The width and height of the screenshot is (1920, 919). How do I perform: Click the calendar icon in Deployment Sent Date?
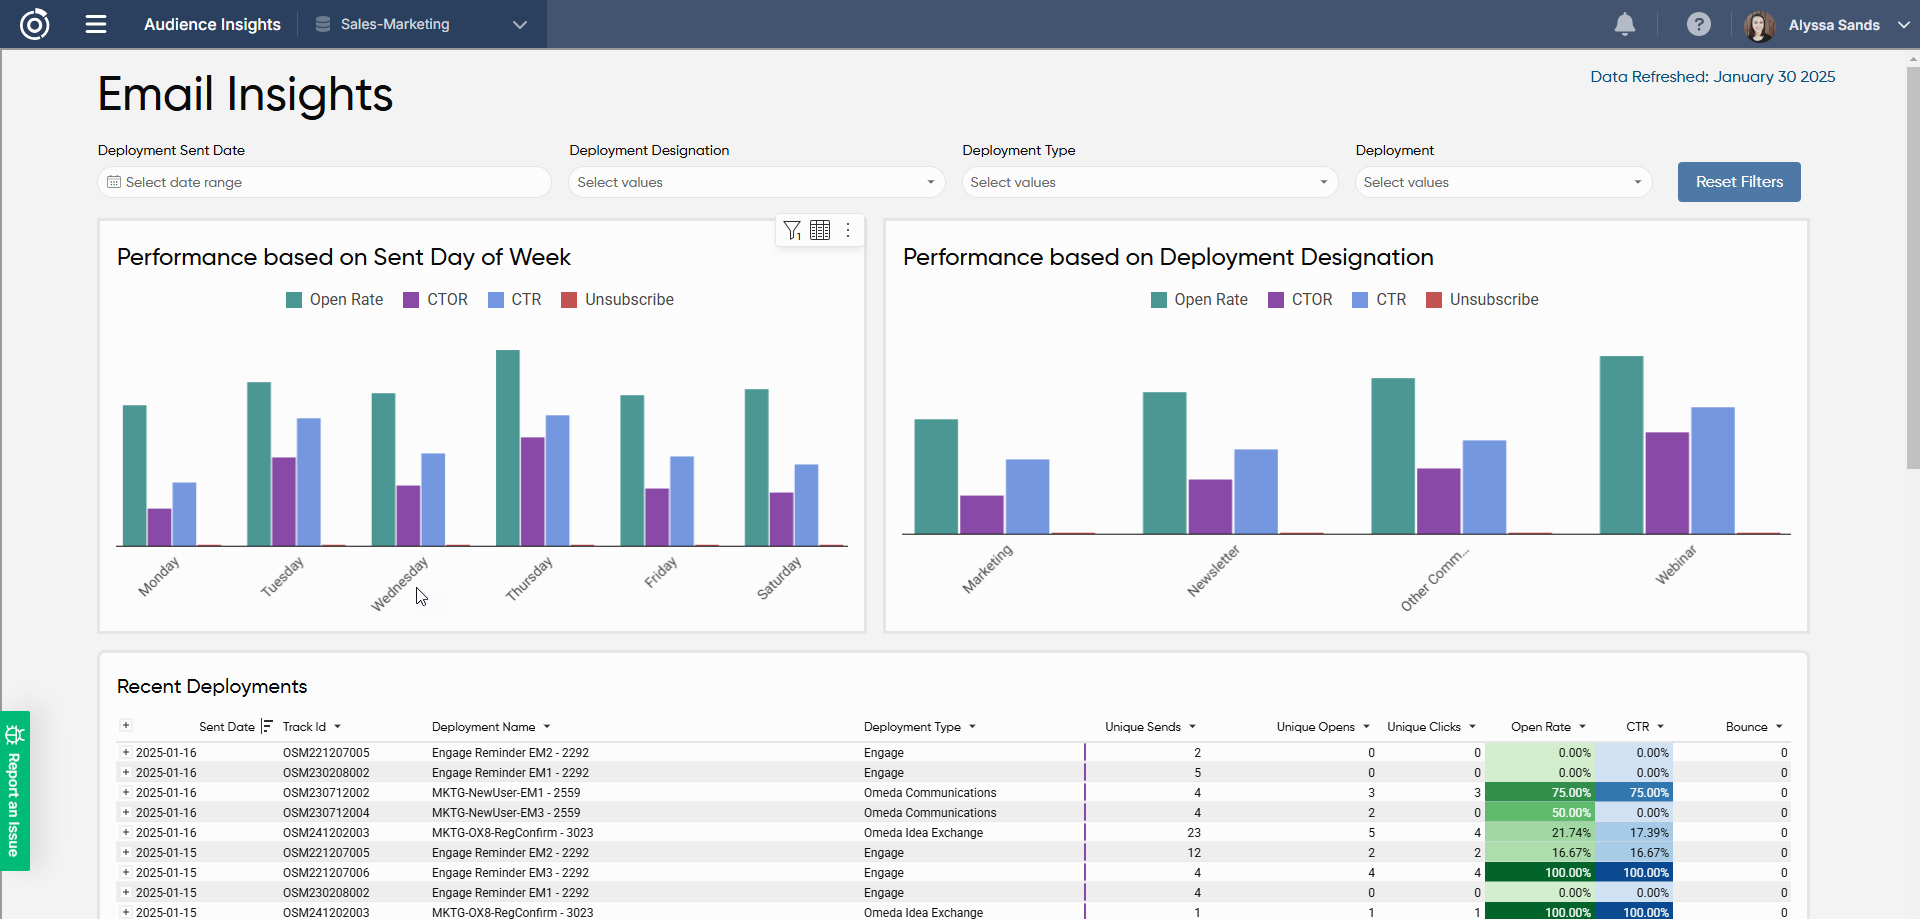[x=115, y=182]
